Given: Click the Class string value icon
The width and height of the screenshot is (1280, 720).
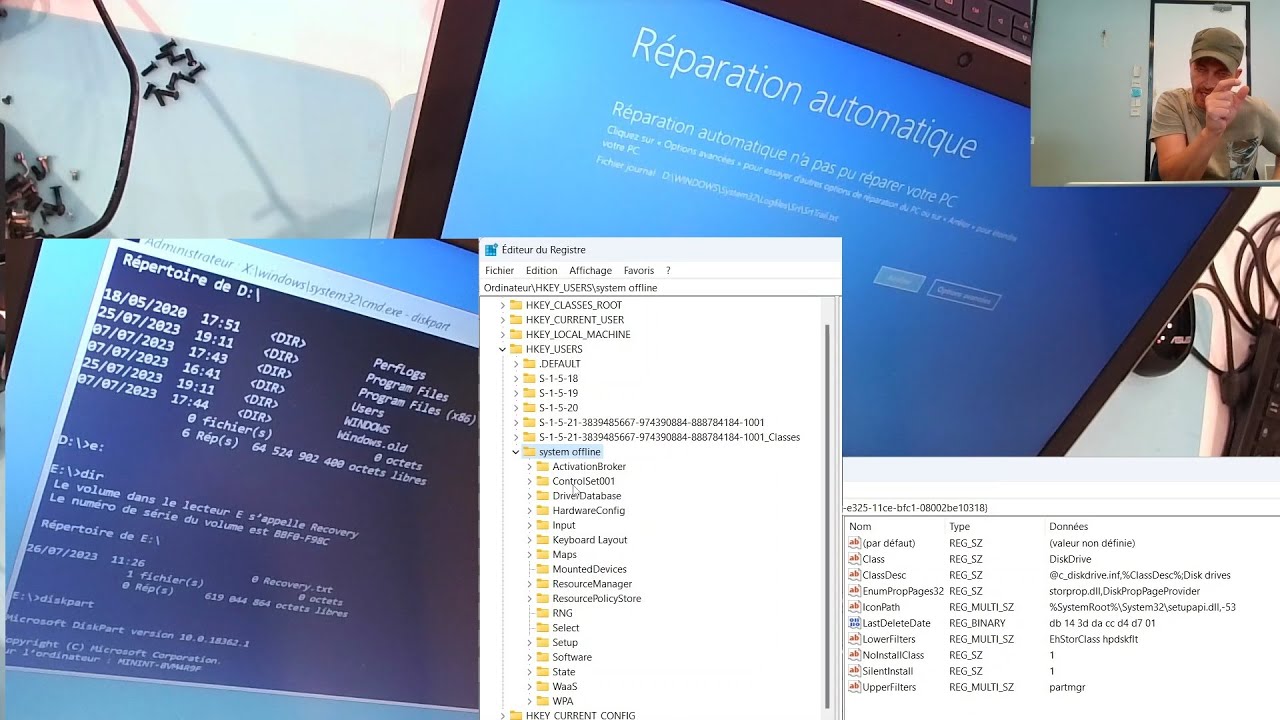Looking at the screenshot, I should [854, 559].
